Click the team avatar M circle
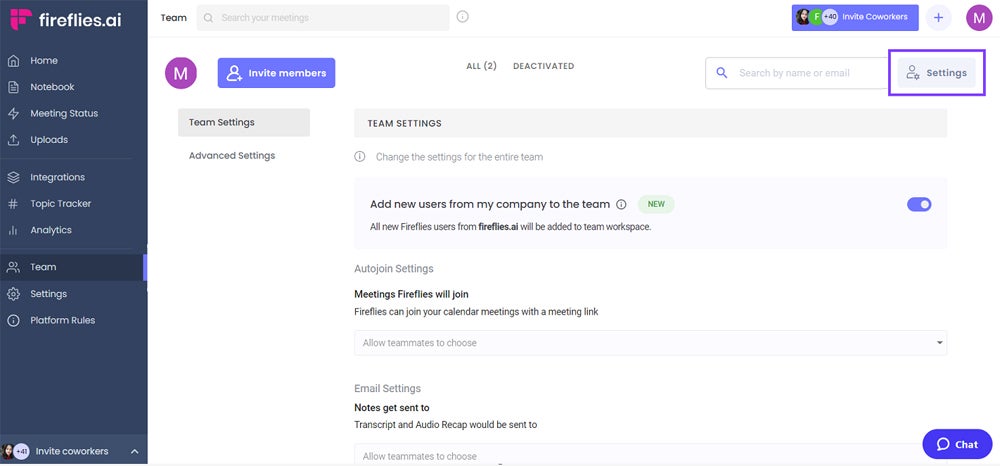 tap(180, 73)
